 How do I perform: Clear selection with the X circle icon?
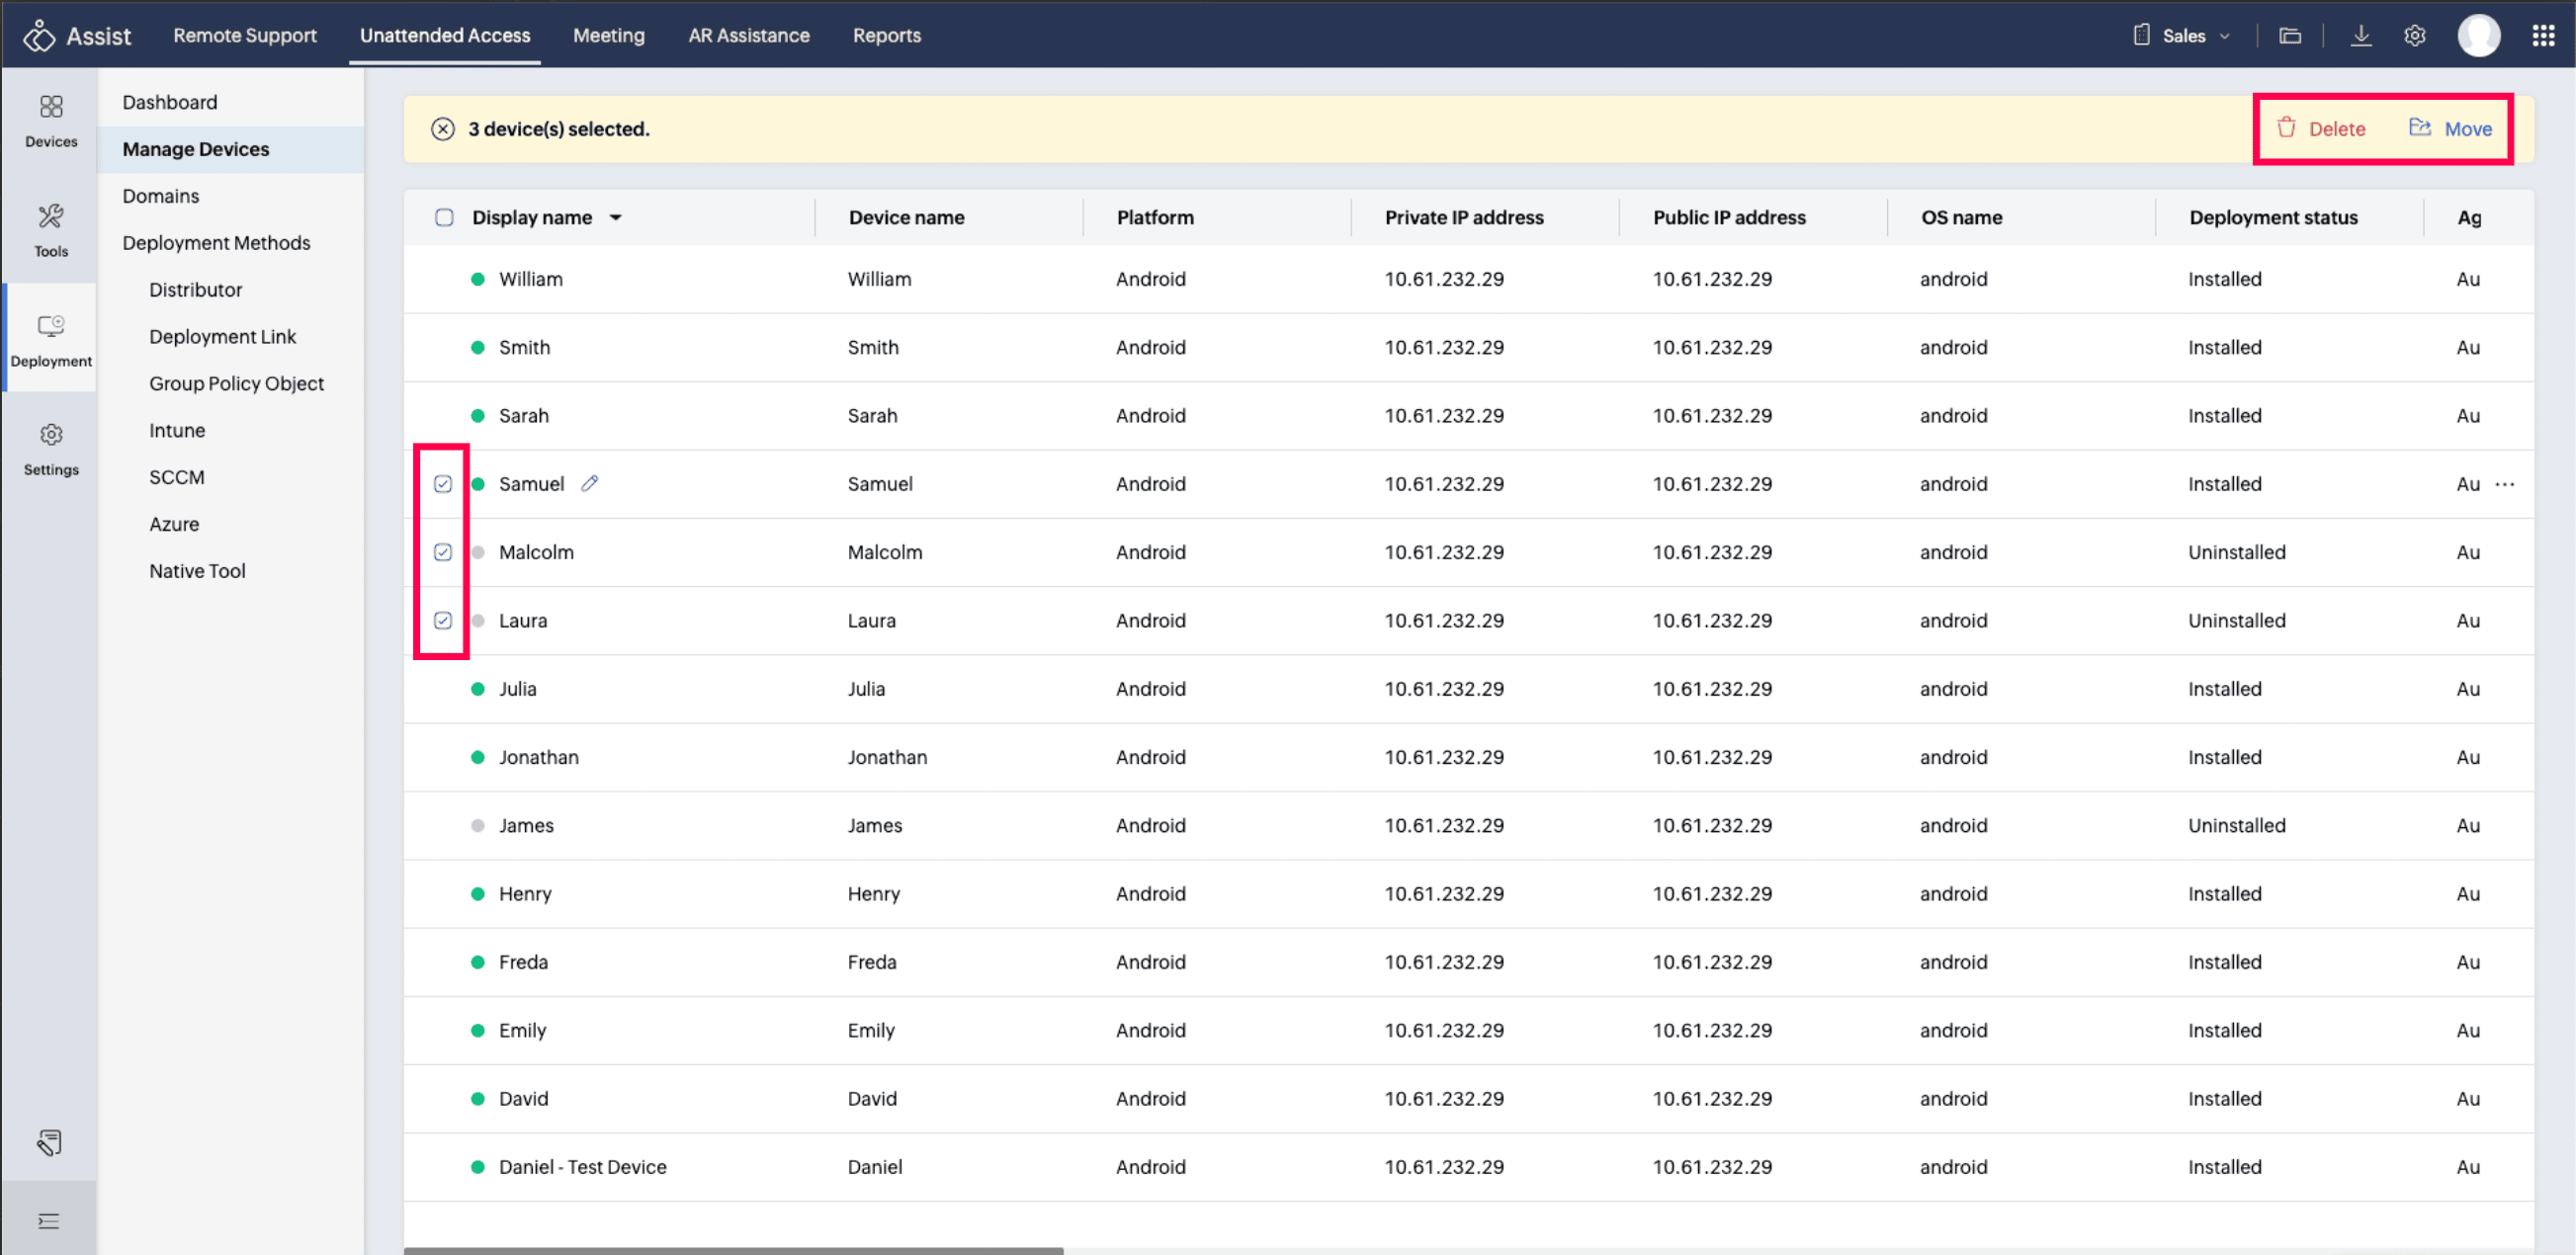pos(442,128)
